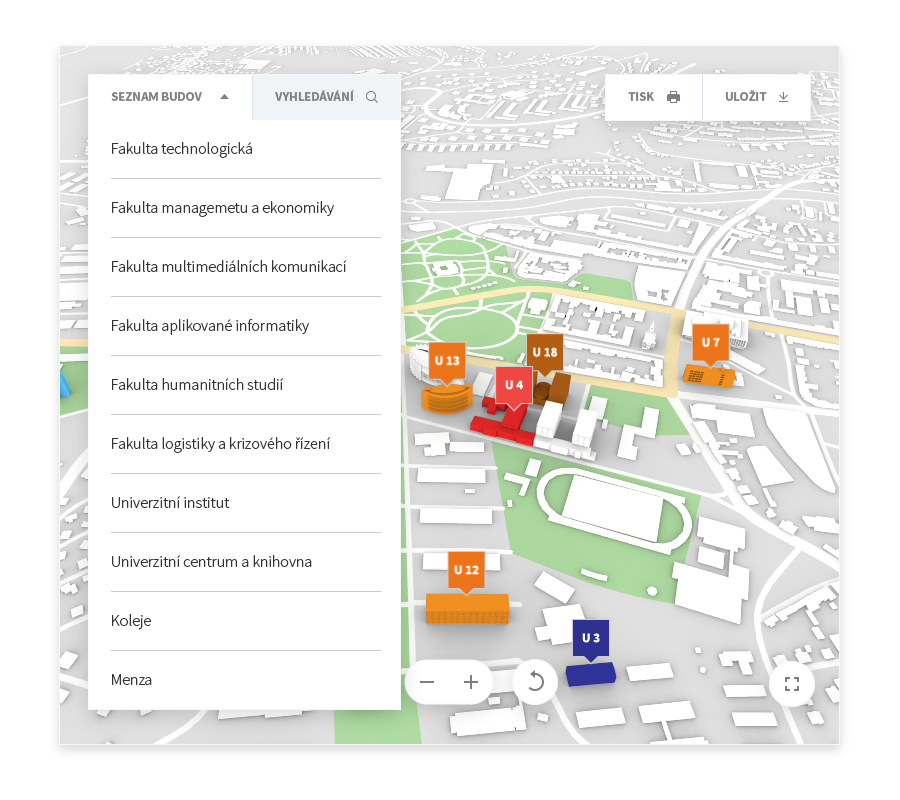Select the blue U 3 marker
900x800 pixels.
point(591,638)
